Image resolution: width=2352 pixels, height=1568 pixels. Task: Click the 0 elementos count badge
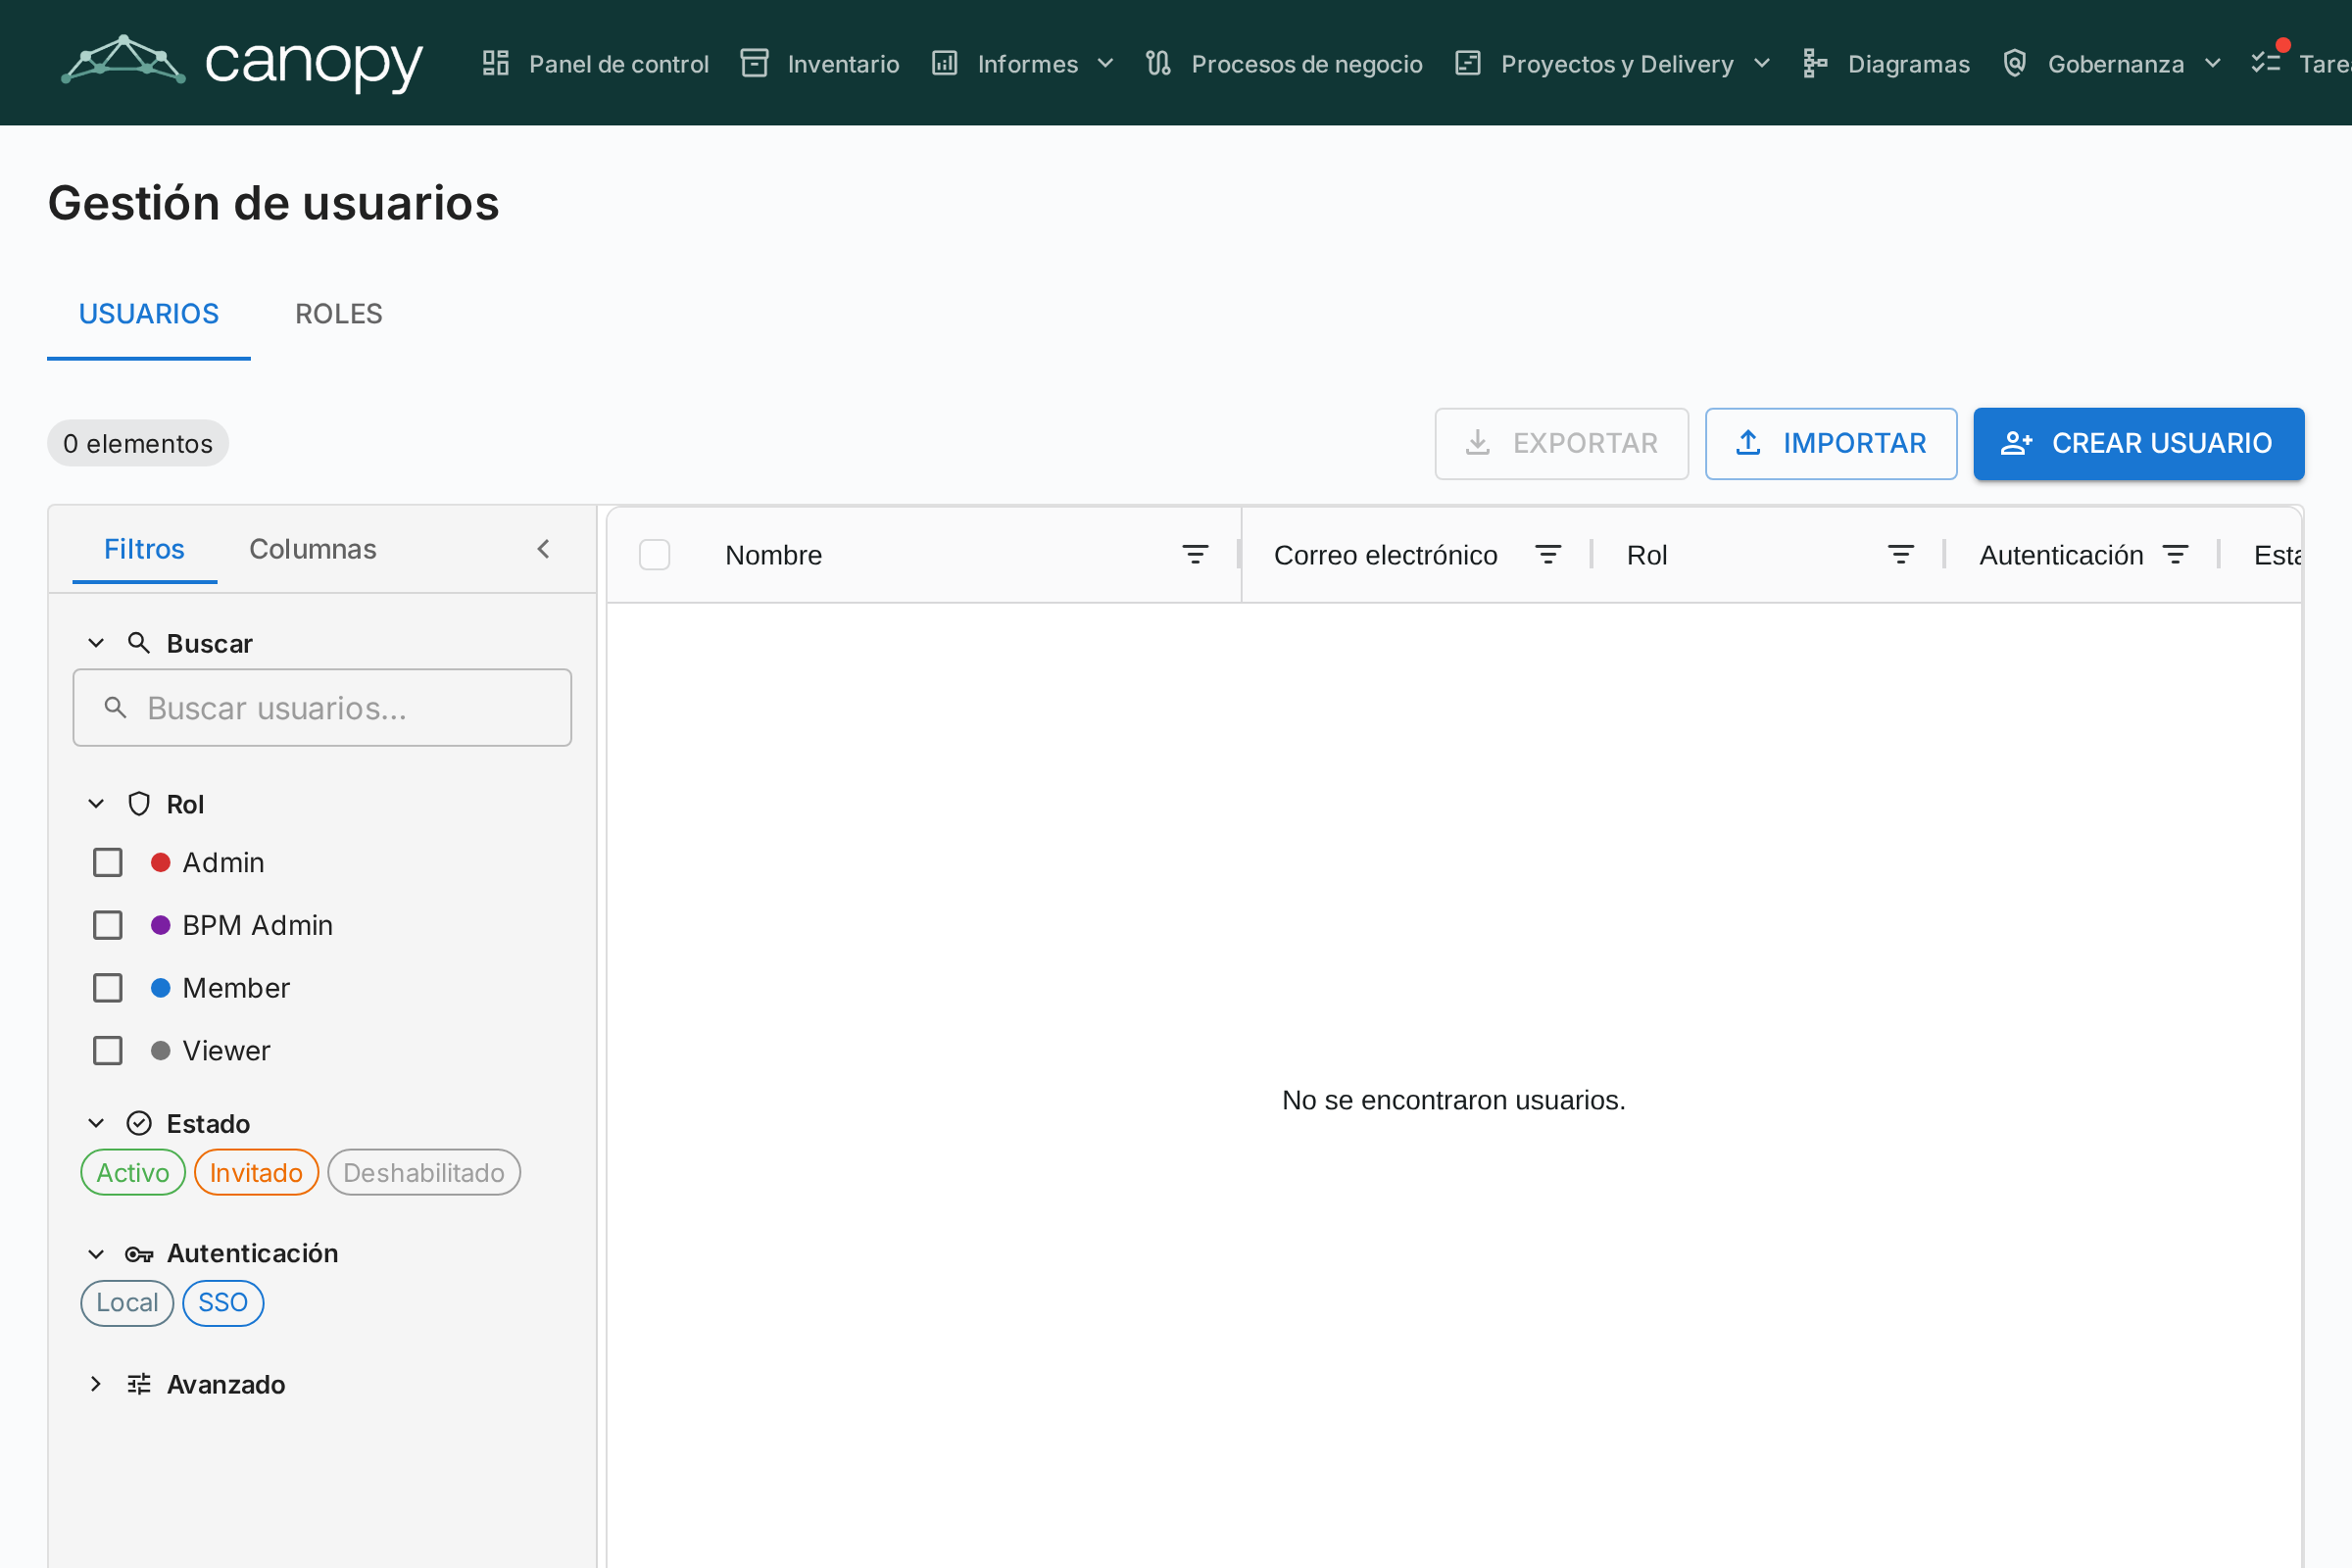138,443
